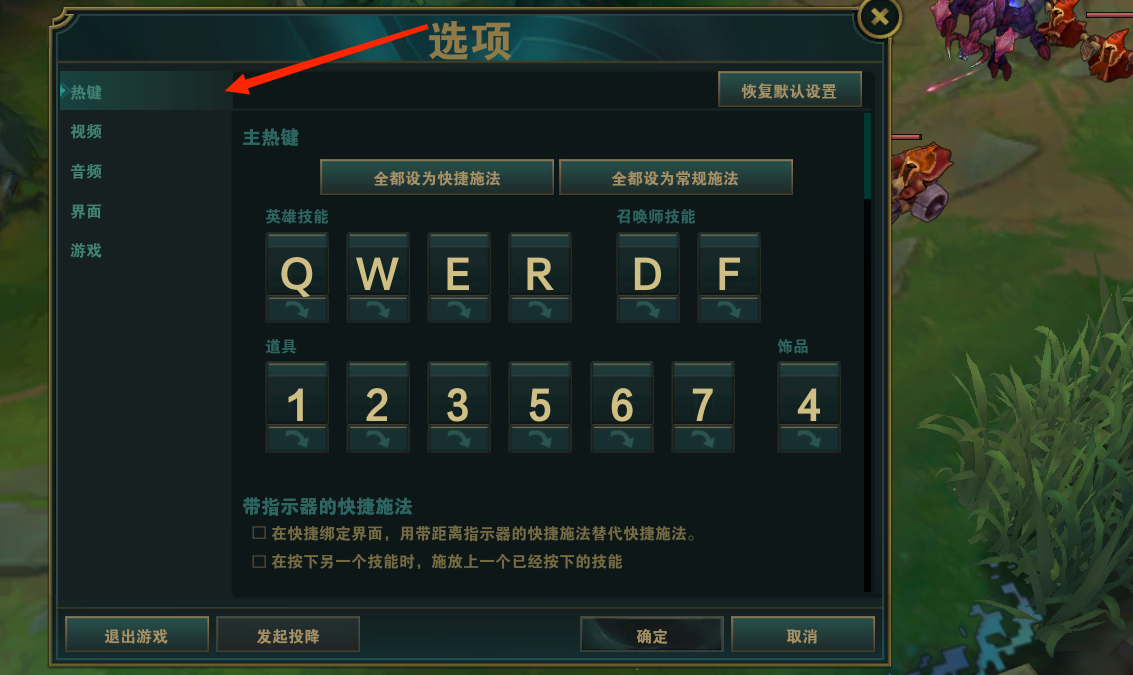Select the R ultimate hotkey slot
Viewport: 1133px width, 675px height.
540,265
